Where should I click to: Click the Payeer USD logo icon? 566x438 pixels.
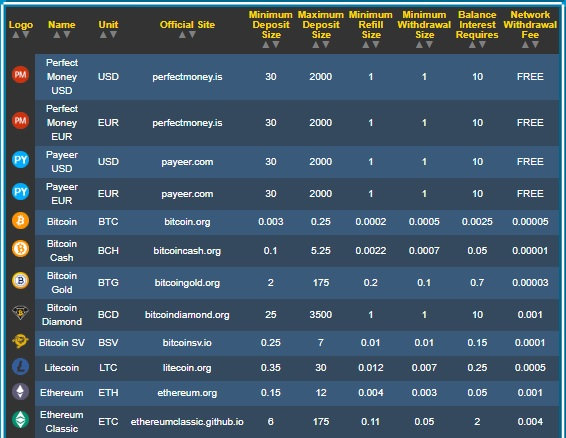tap(20, 160)
